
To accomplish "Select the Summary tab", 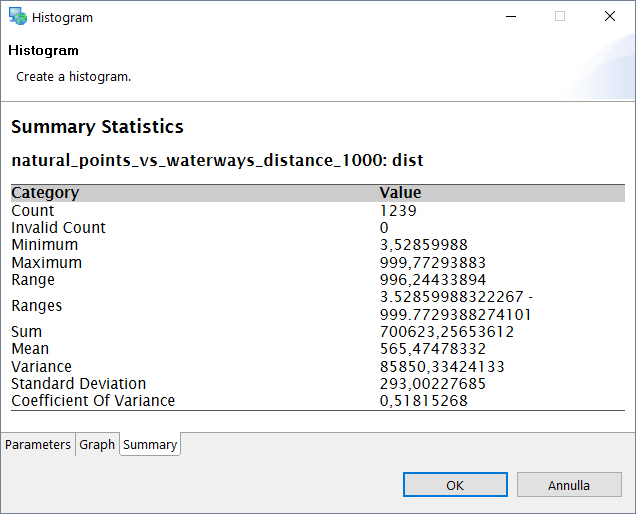I will pos(150,445).
